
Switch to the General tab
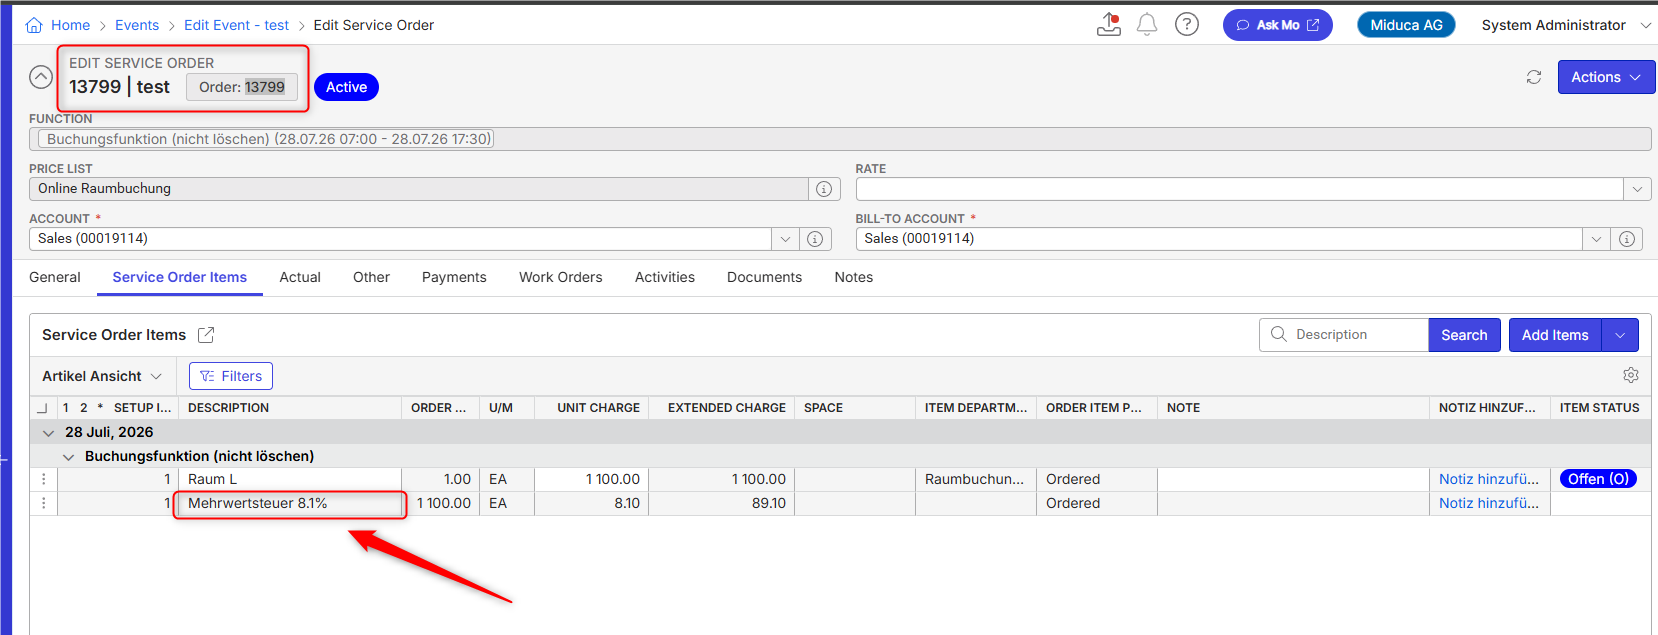click(55, 277)
